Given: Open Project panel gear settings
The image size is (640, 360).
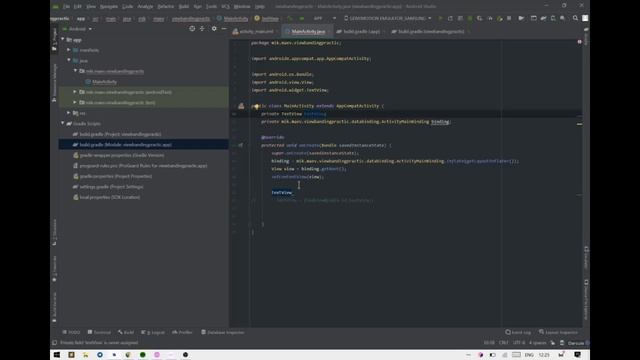Looking at the screenshot, I should tap(214, 29).
